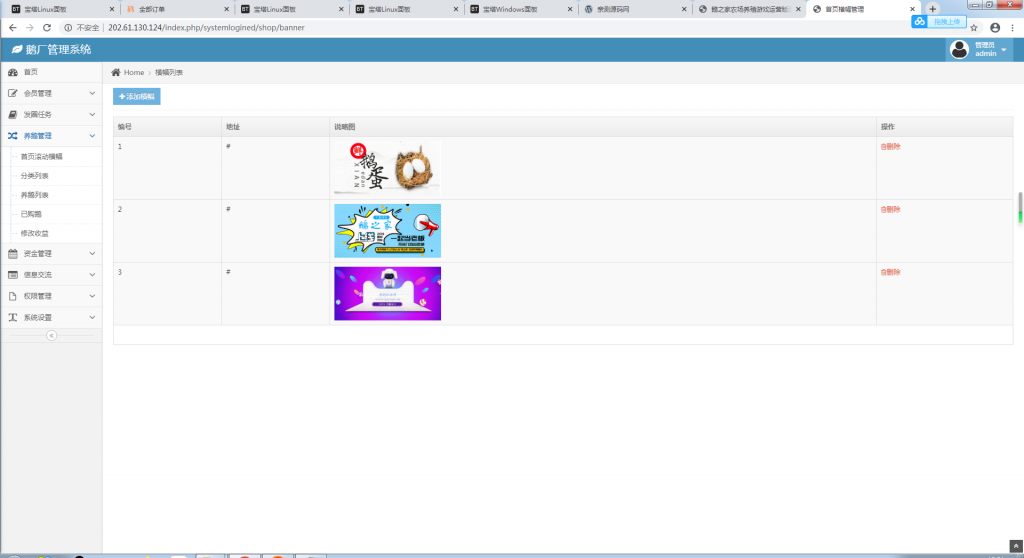The image size is (1024, 558).
Task: Click the admin user avatar icon
Action: [x=959, y=49]
